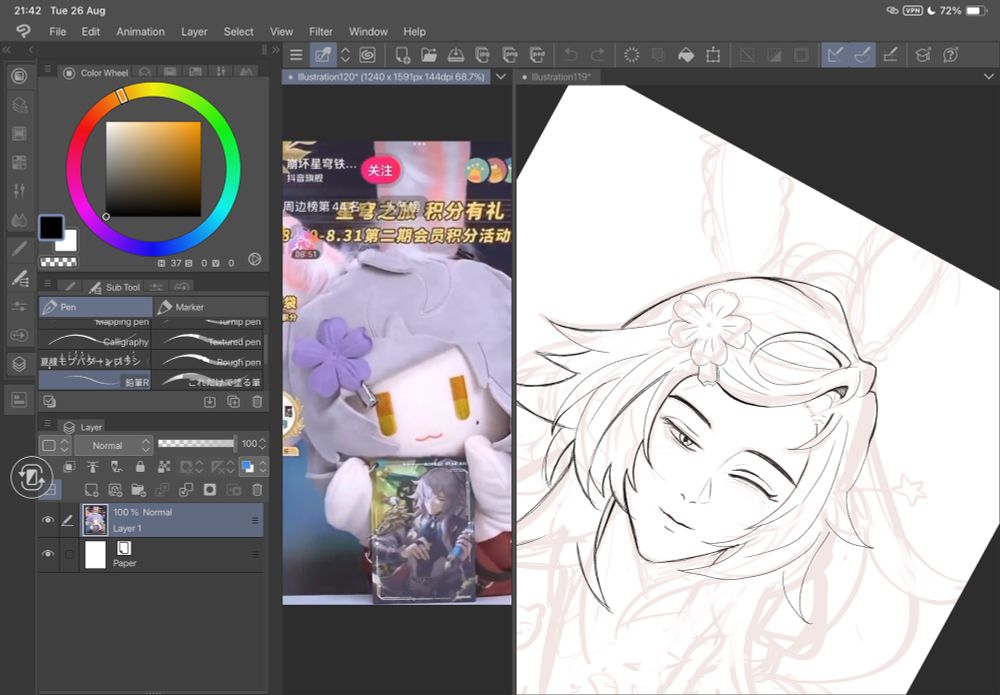Click the duplicate sub tool icon
Viewport: 1000px width, 695px height.
tap(233, 402)
